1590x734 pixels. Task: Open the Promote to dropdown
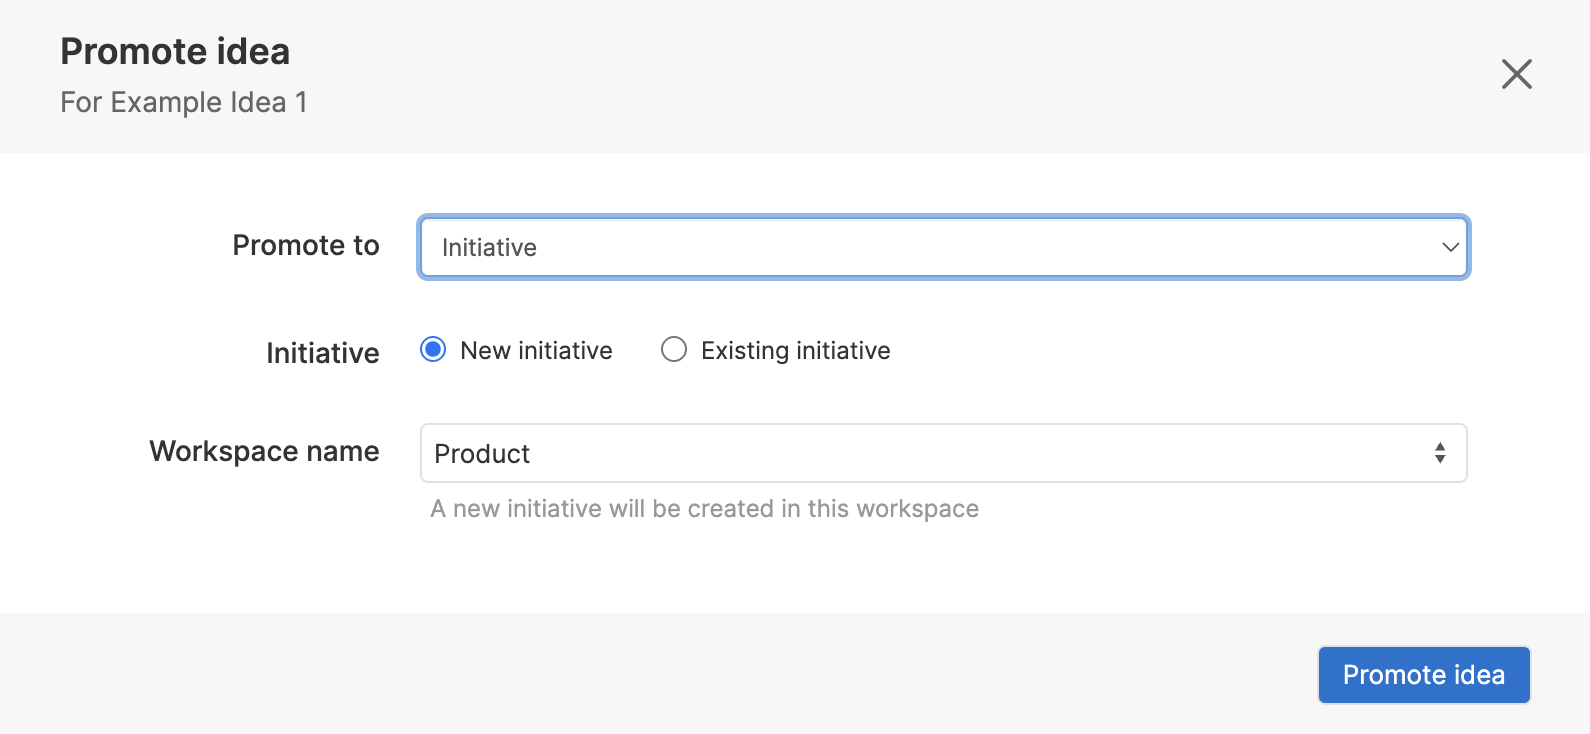(942, 247)
